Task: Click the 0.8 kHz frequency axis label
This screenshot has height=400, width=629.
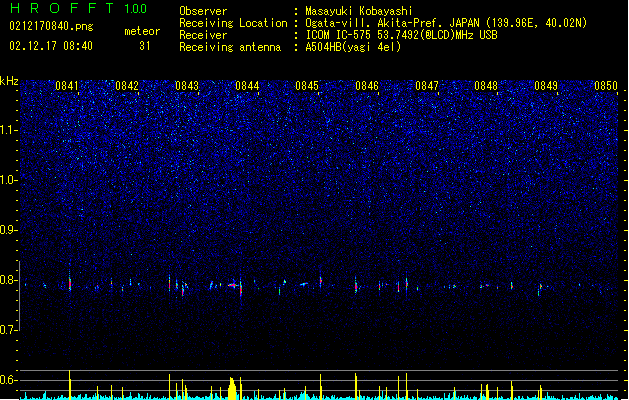Action: coord(9,280)
